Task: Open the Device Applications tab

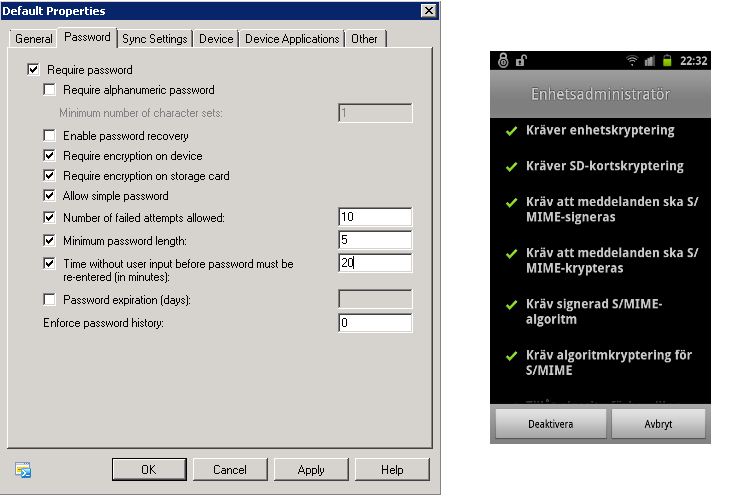Action: (x=292, y=39)
